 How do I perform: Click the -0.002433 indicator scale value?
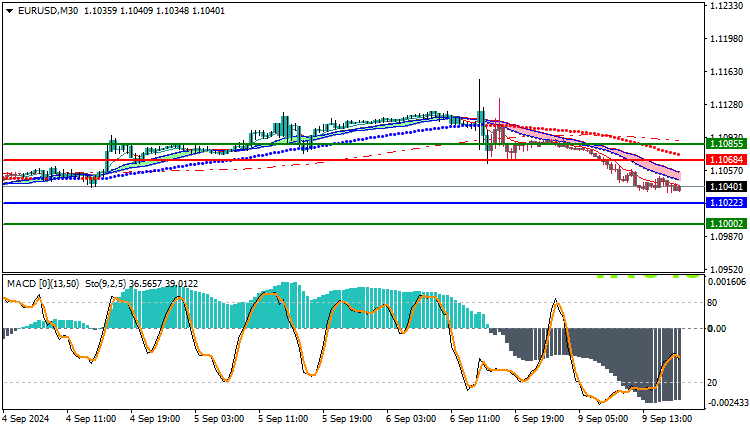click(727, 403)
